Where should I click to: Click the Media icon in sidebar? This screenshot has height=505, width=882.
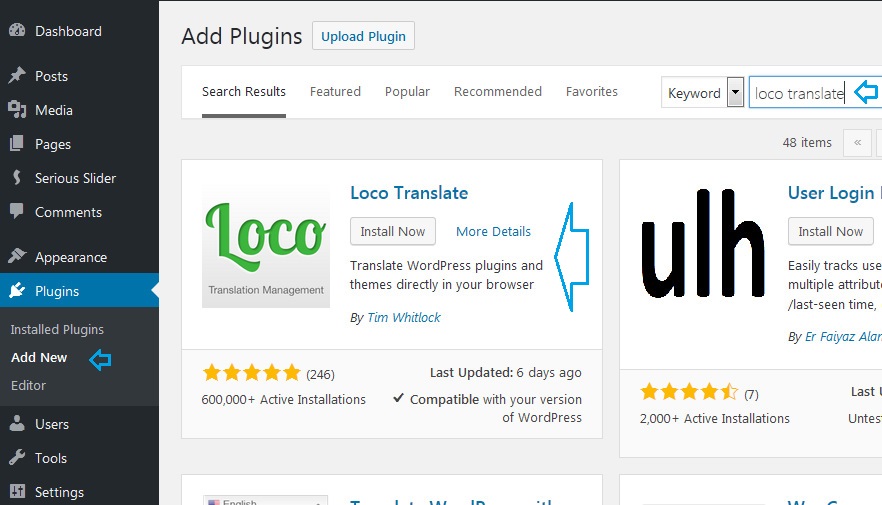click(x=17, y=110)
